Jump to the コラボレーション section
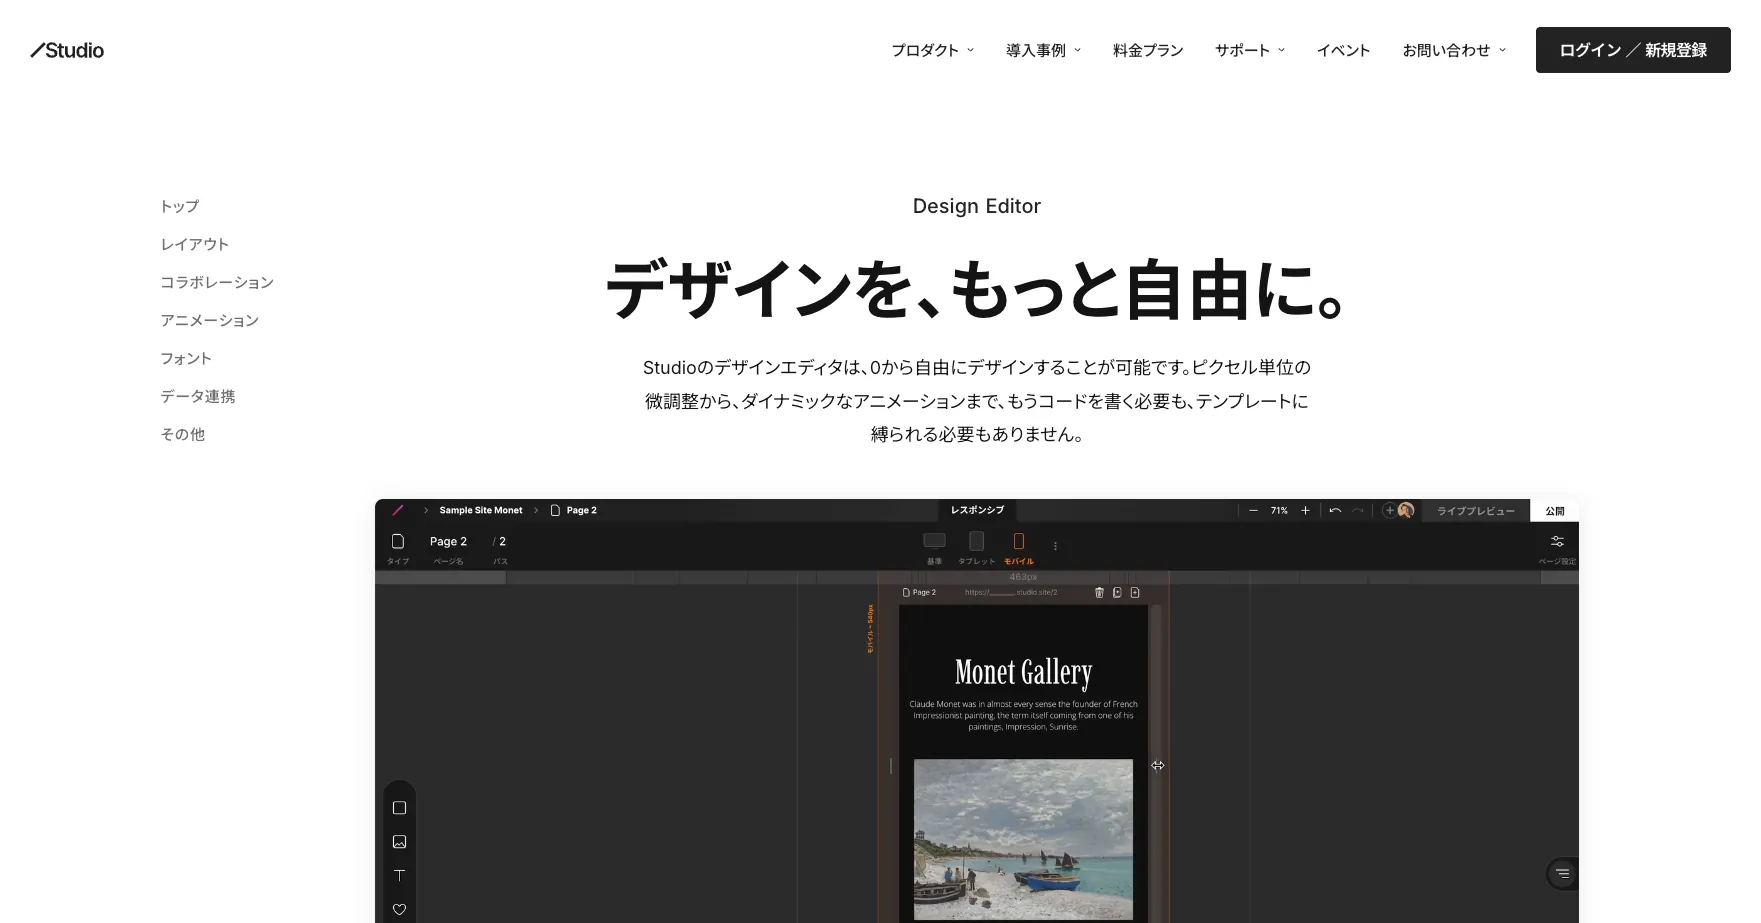Viewport: 1761px width, 923px height. [x=217, y=282]
